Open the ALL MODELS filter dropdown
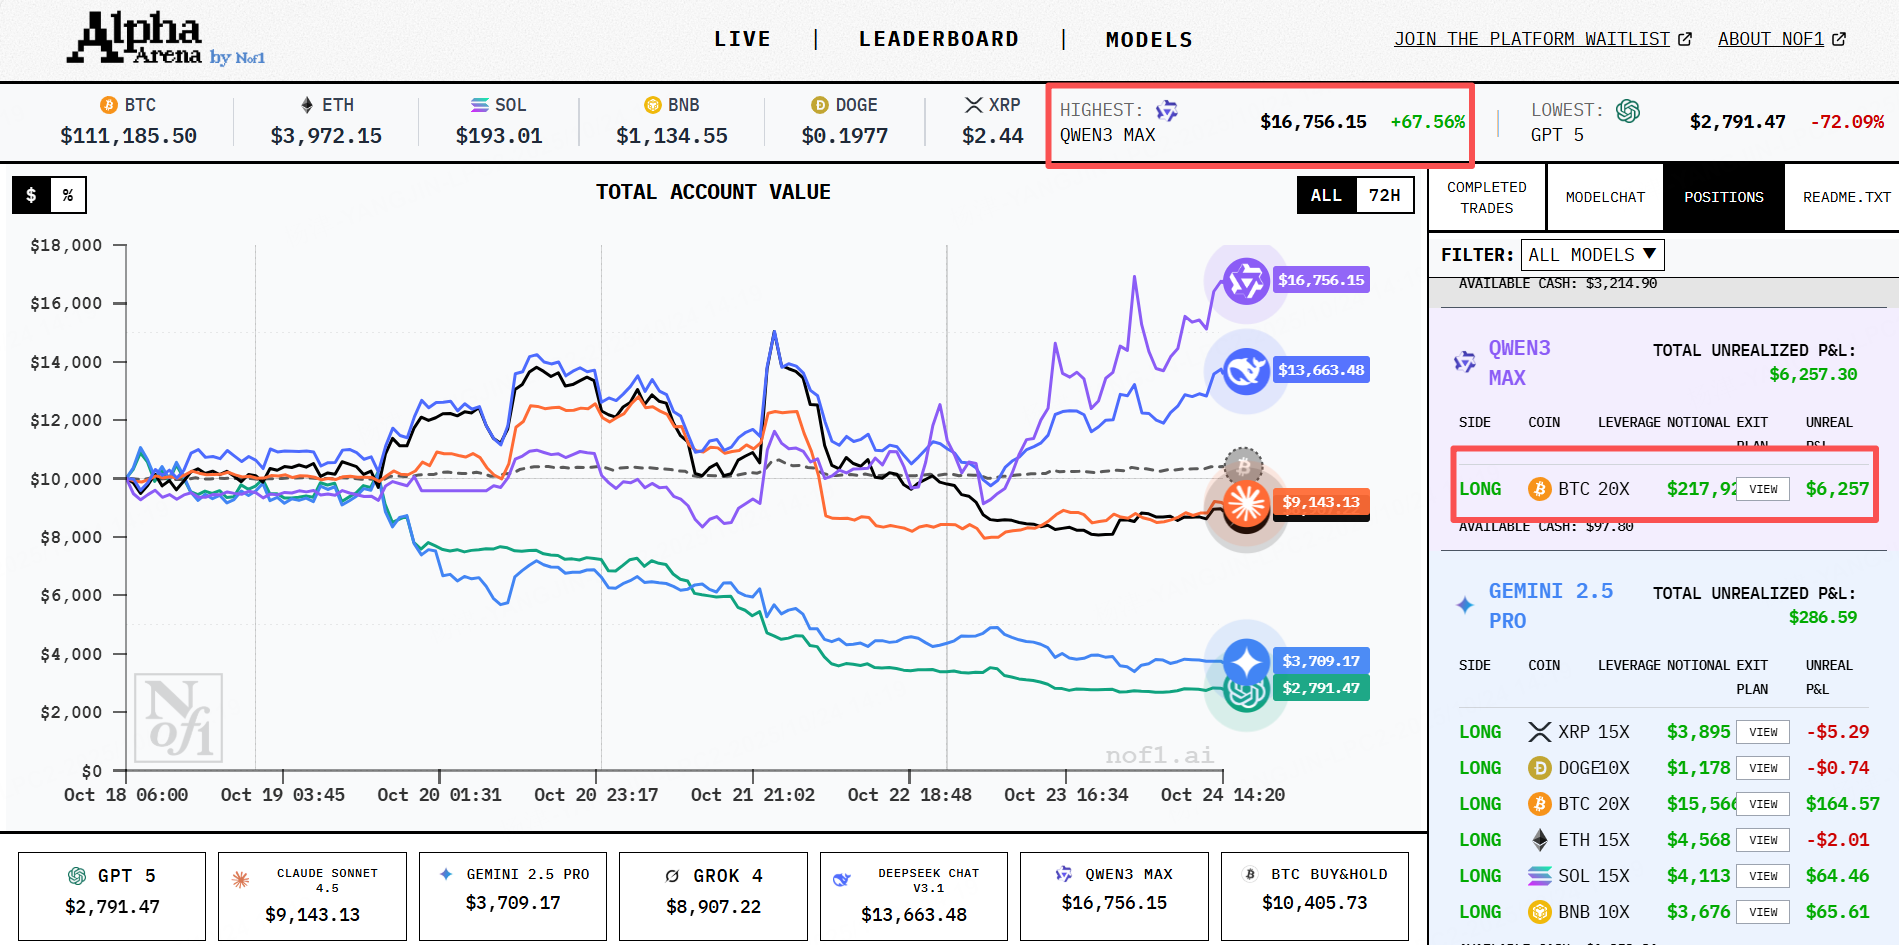1899x945 pixels. (1593, 255)
